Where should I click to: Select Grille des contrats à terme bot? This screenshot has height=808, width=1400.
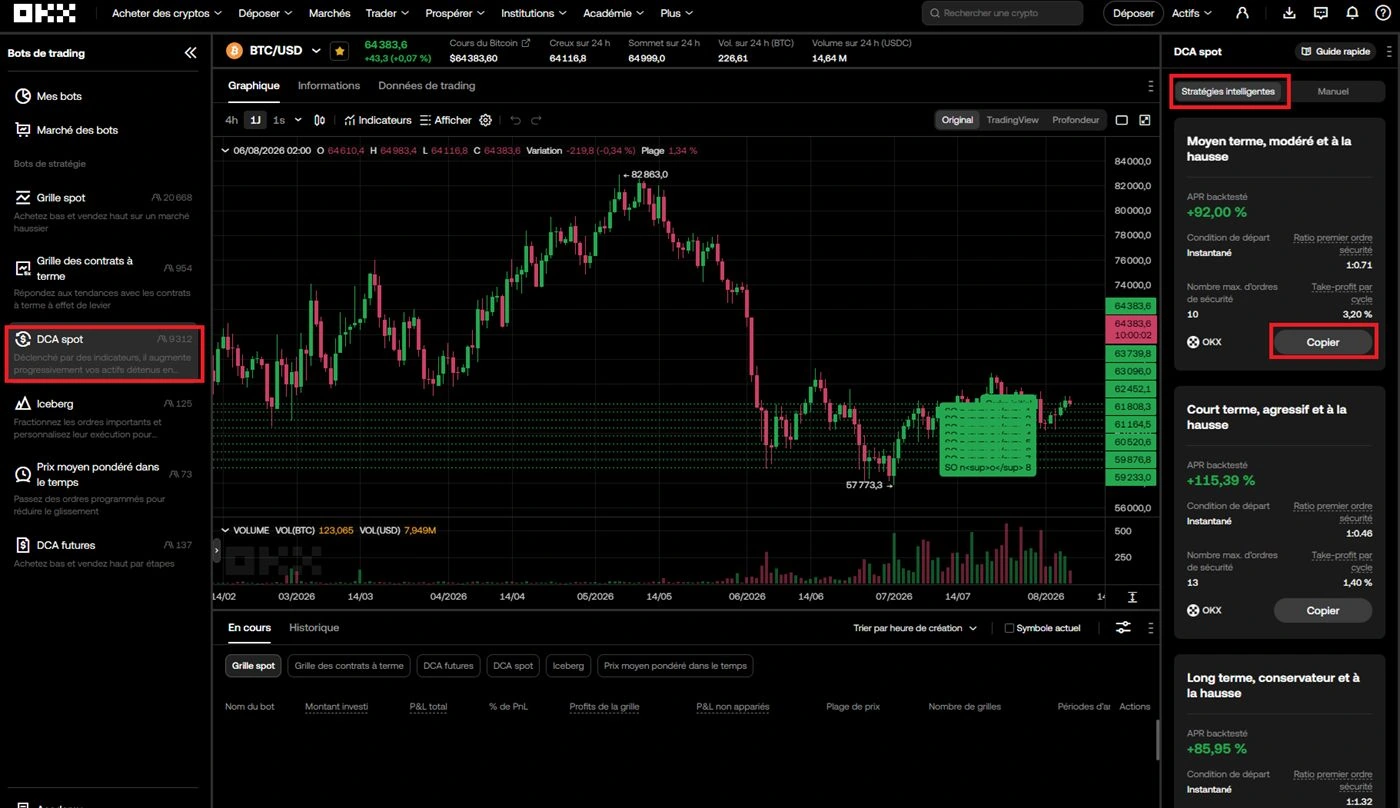(104, 281)
